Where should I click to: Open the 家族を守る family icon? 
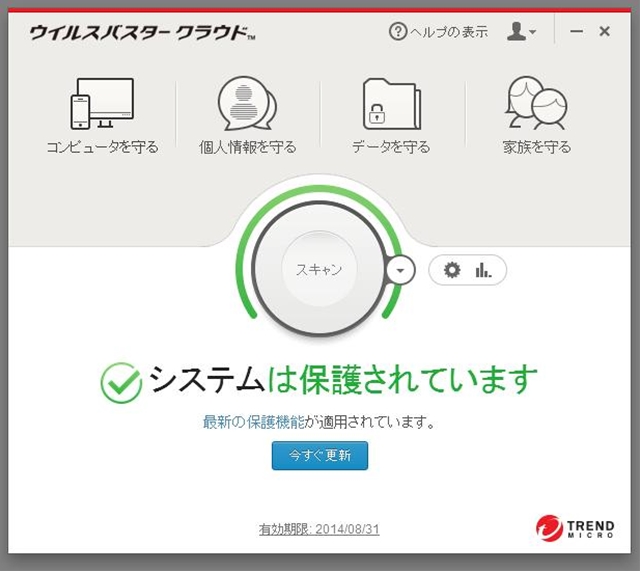point(536,103)
